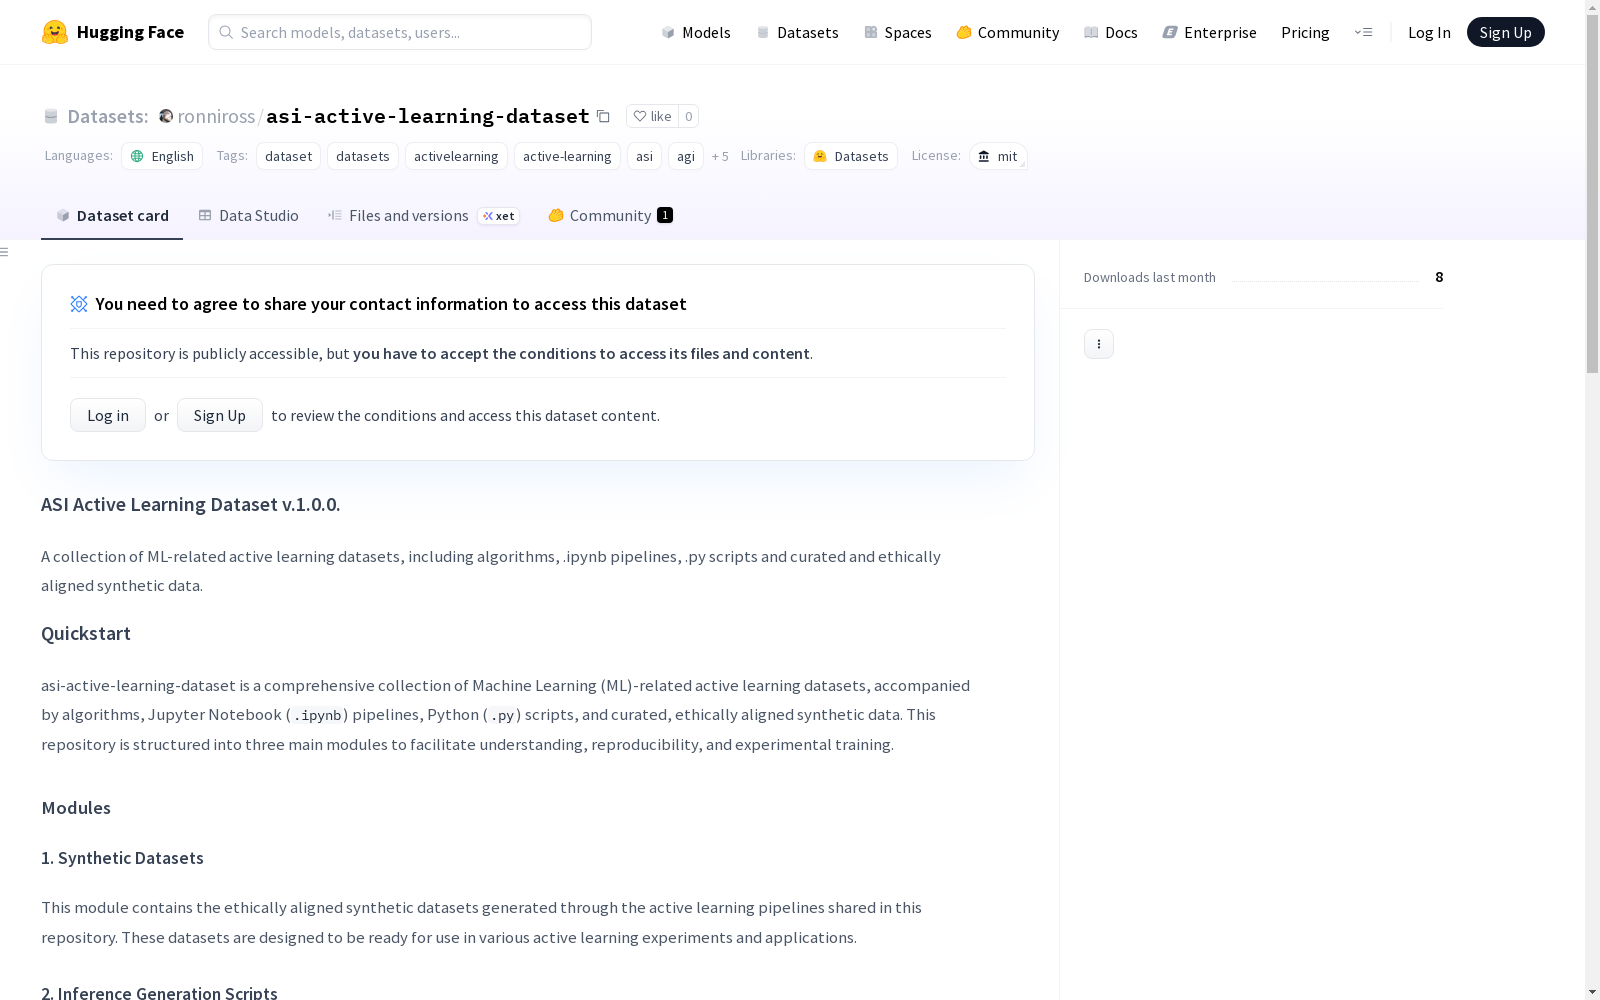
Task: Click the mit license tag
Action: (998, 156)
